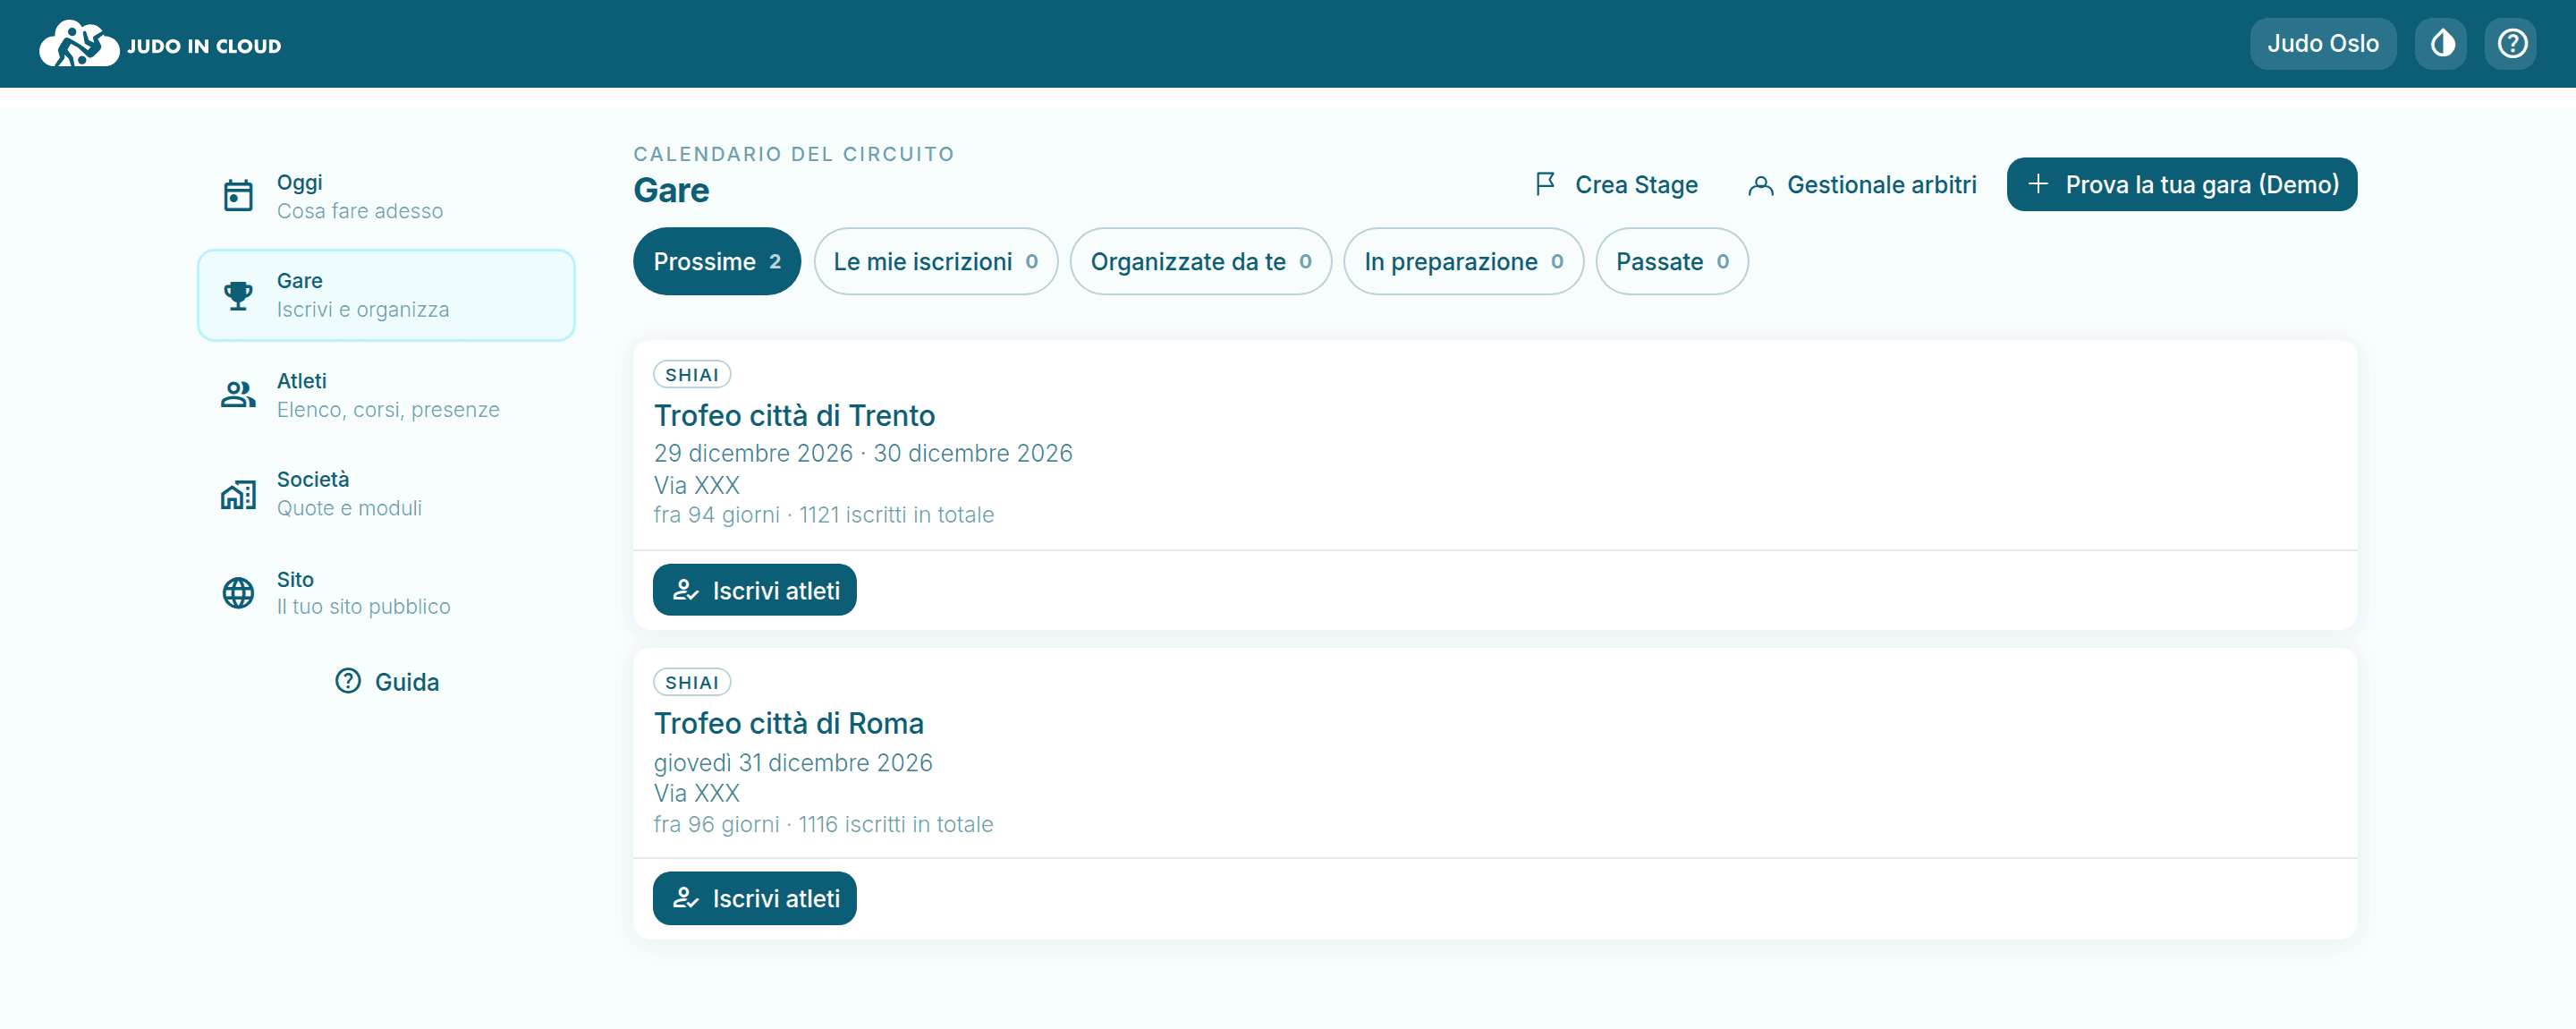2576x1029 pixels.
Task: Click the Guida question-mark icon in the sidebar
Action: [x=348, y=681]
